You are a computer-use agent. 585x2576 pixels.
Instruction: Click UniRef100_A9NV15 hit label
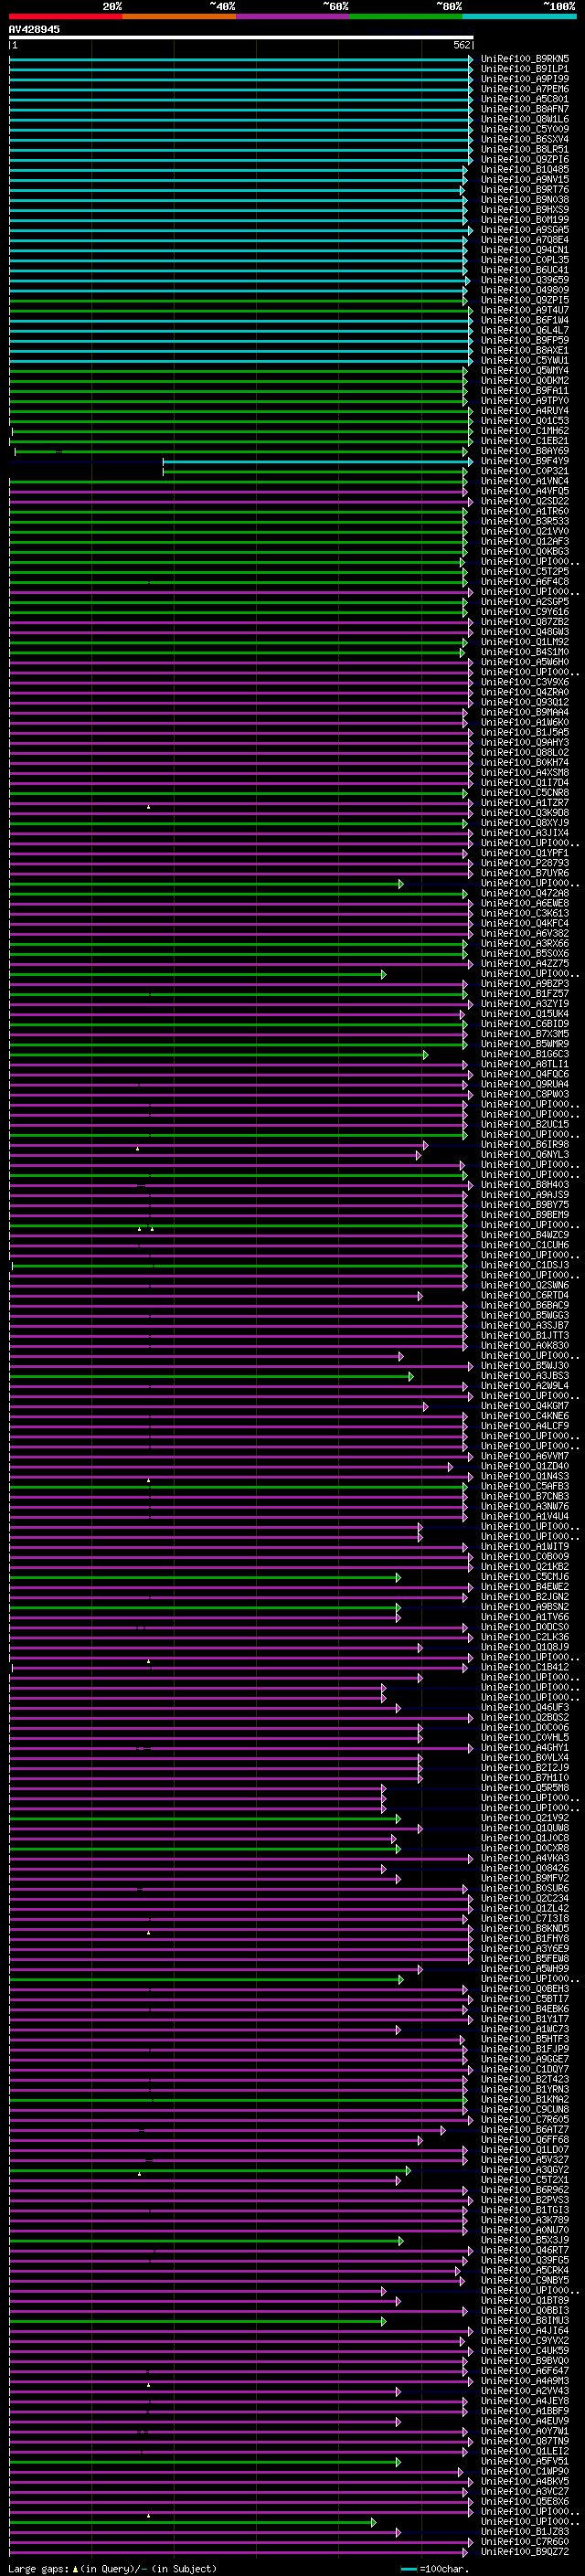point(525,179)
